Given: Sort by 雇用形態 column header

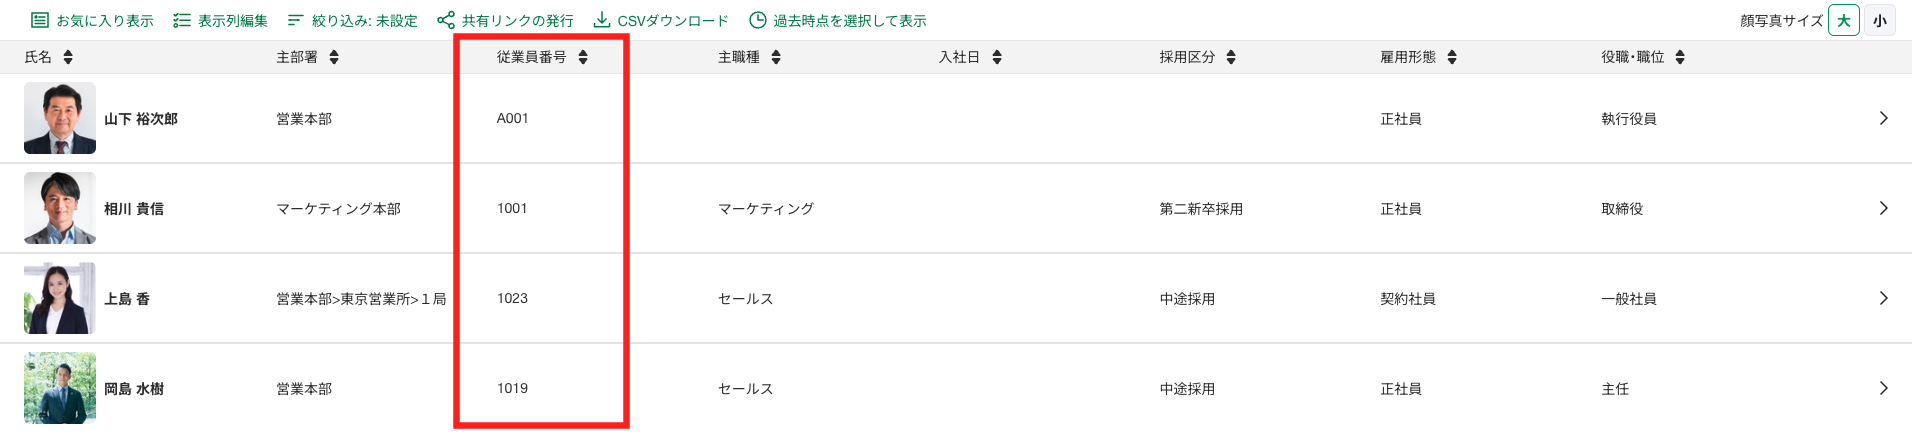Looking at the screenshot, I should tap(1419, 57).
